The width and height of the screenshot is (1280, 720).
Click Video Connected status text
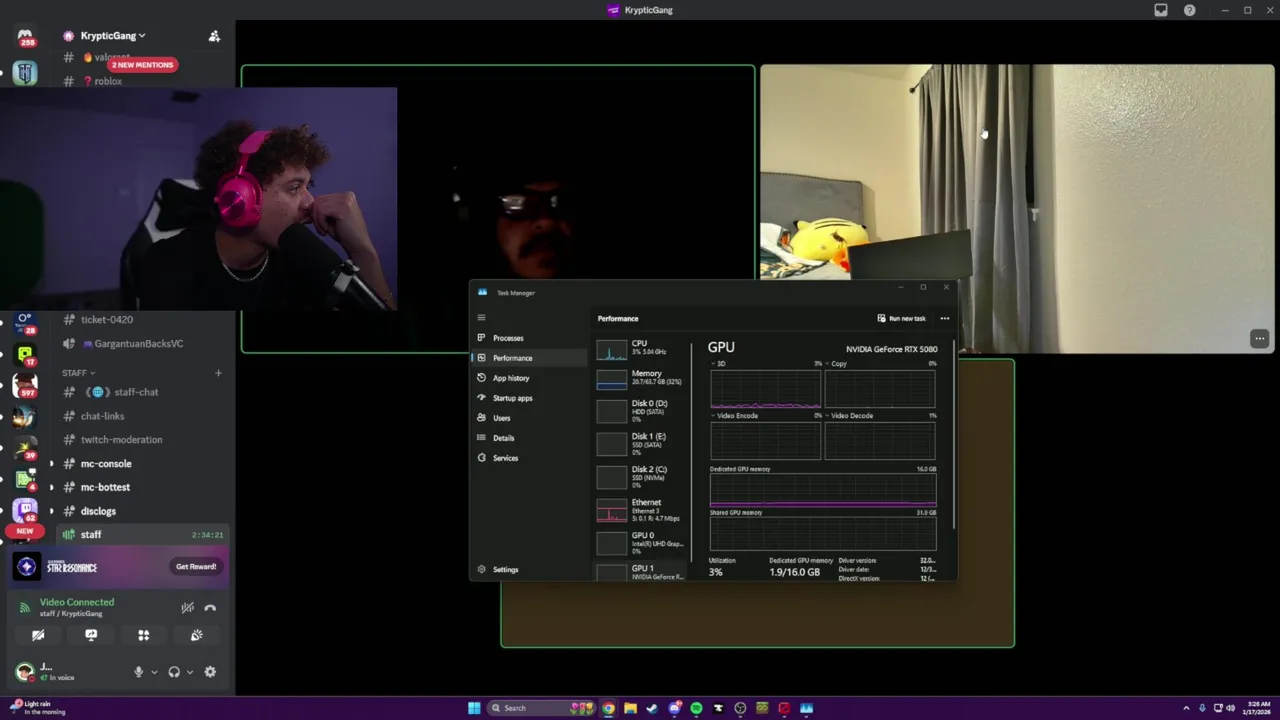coord(77,602)
